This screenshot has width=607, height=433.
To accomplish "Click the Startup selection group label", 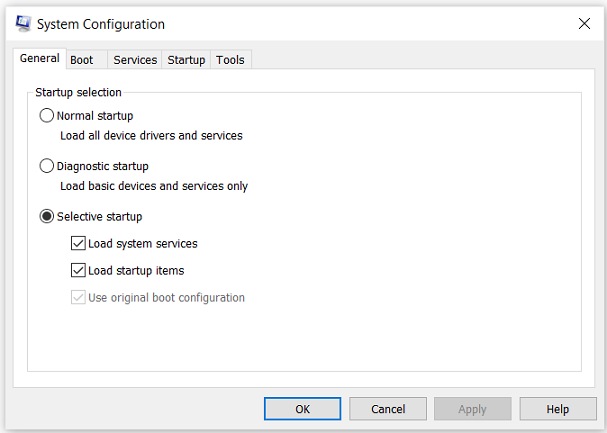I will click(x=78, y=92).
